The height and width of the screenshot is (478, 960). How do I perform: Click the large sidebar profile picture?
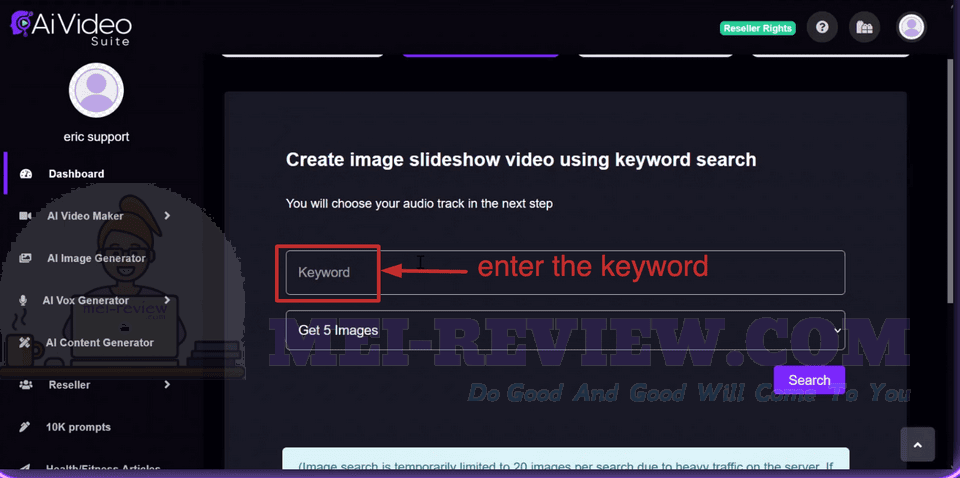[x=97, y=90]
